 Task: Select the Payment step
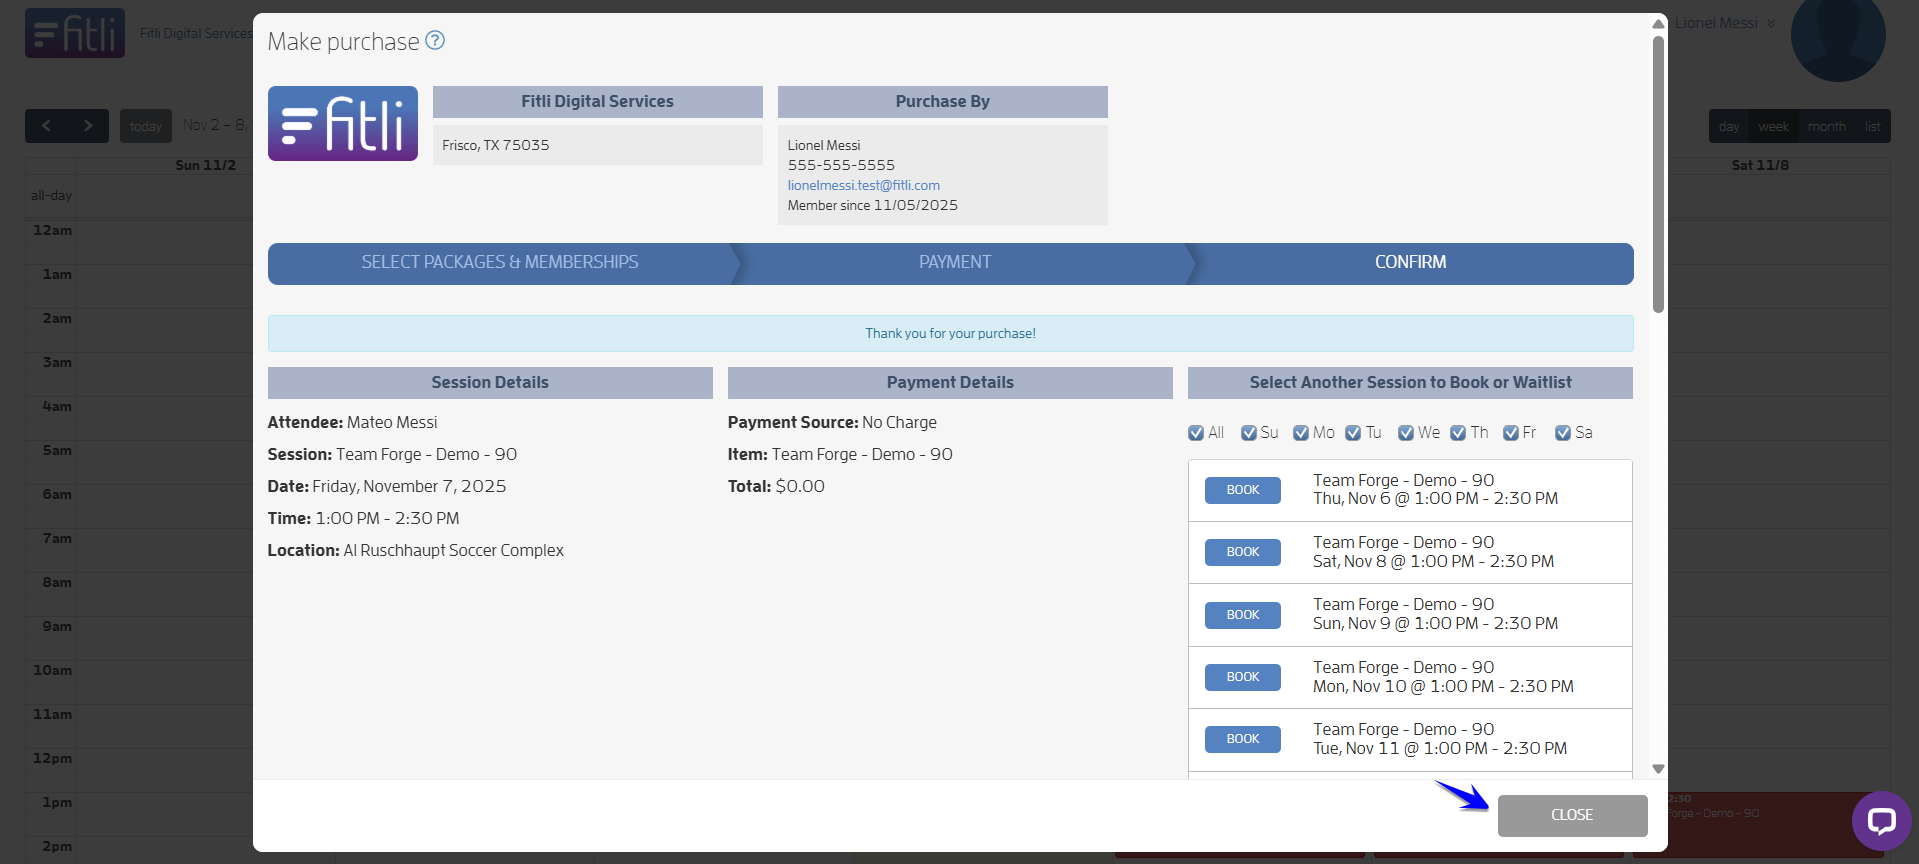[x=955, y=263]
